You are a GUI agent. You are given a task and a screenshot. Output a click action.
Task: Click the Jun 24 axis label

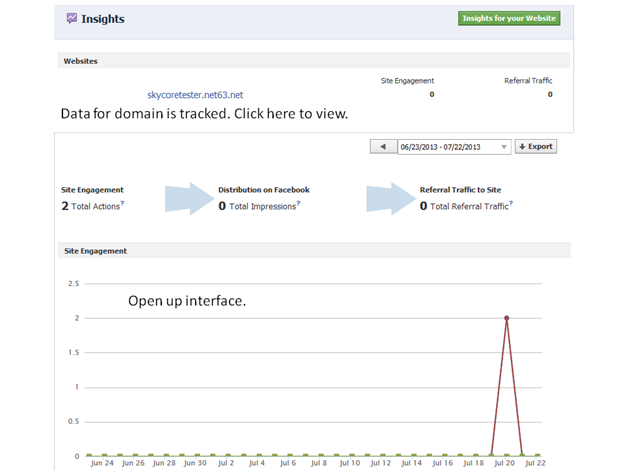(102, 463)
